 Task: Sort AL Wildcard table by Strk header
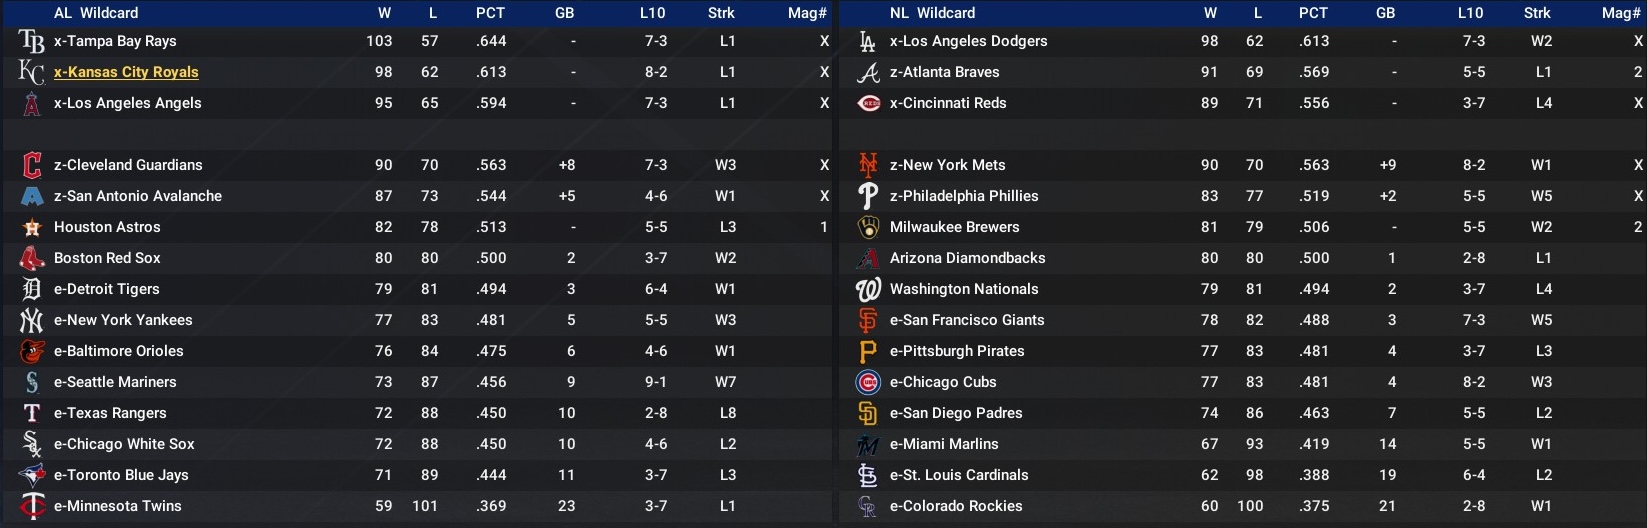(x=721, y=13)
